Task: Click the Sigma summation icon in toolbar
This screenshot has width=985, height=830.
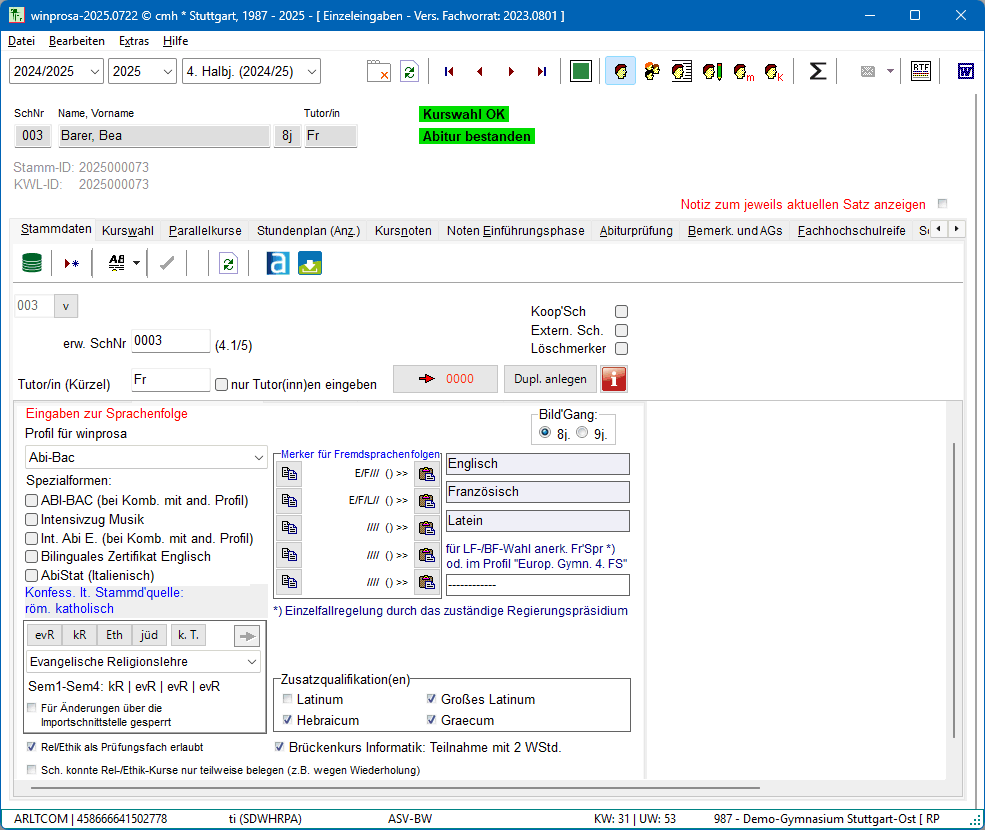Action: point(817,71)
